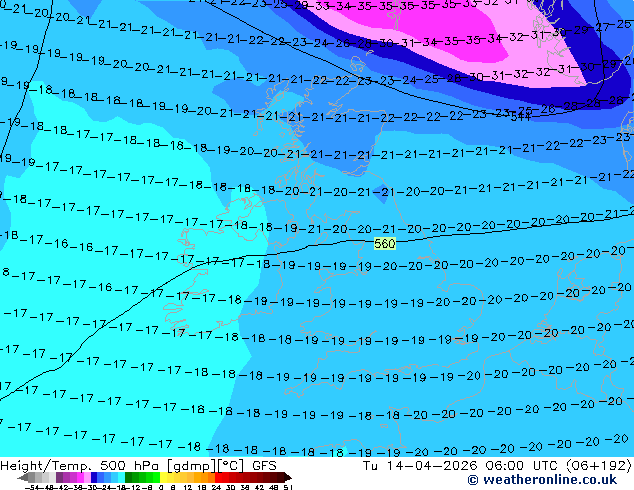Click the GFS model label
The width and height of the screenshot is (634, 490).
(x=264, y=465)
